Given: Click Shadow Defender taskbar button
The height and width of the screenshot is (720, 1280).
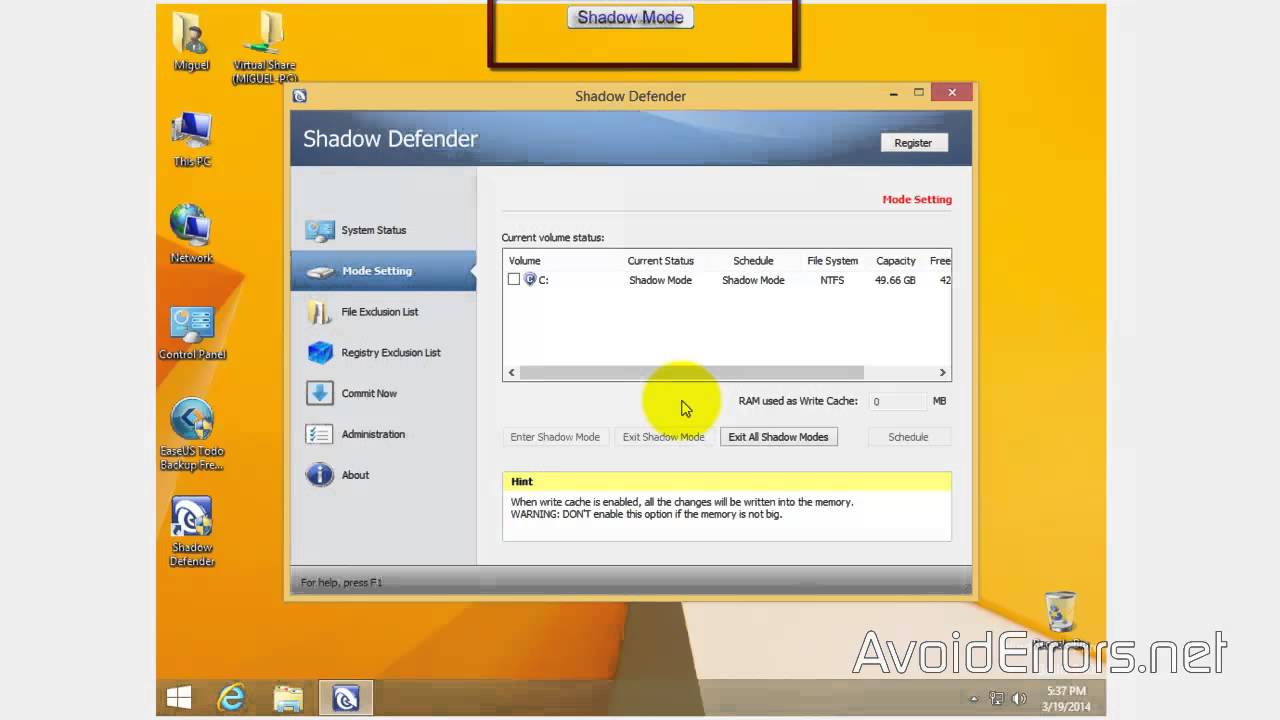Looking at the screenshot, I should tap(345, 697).
